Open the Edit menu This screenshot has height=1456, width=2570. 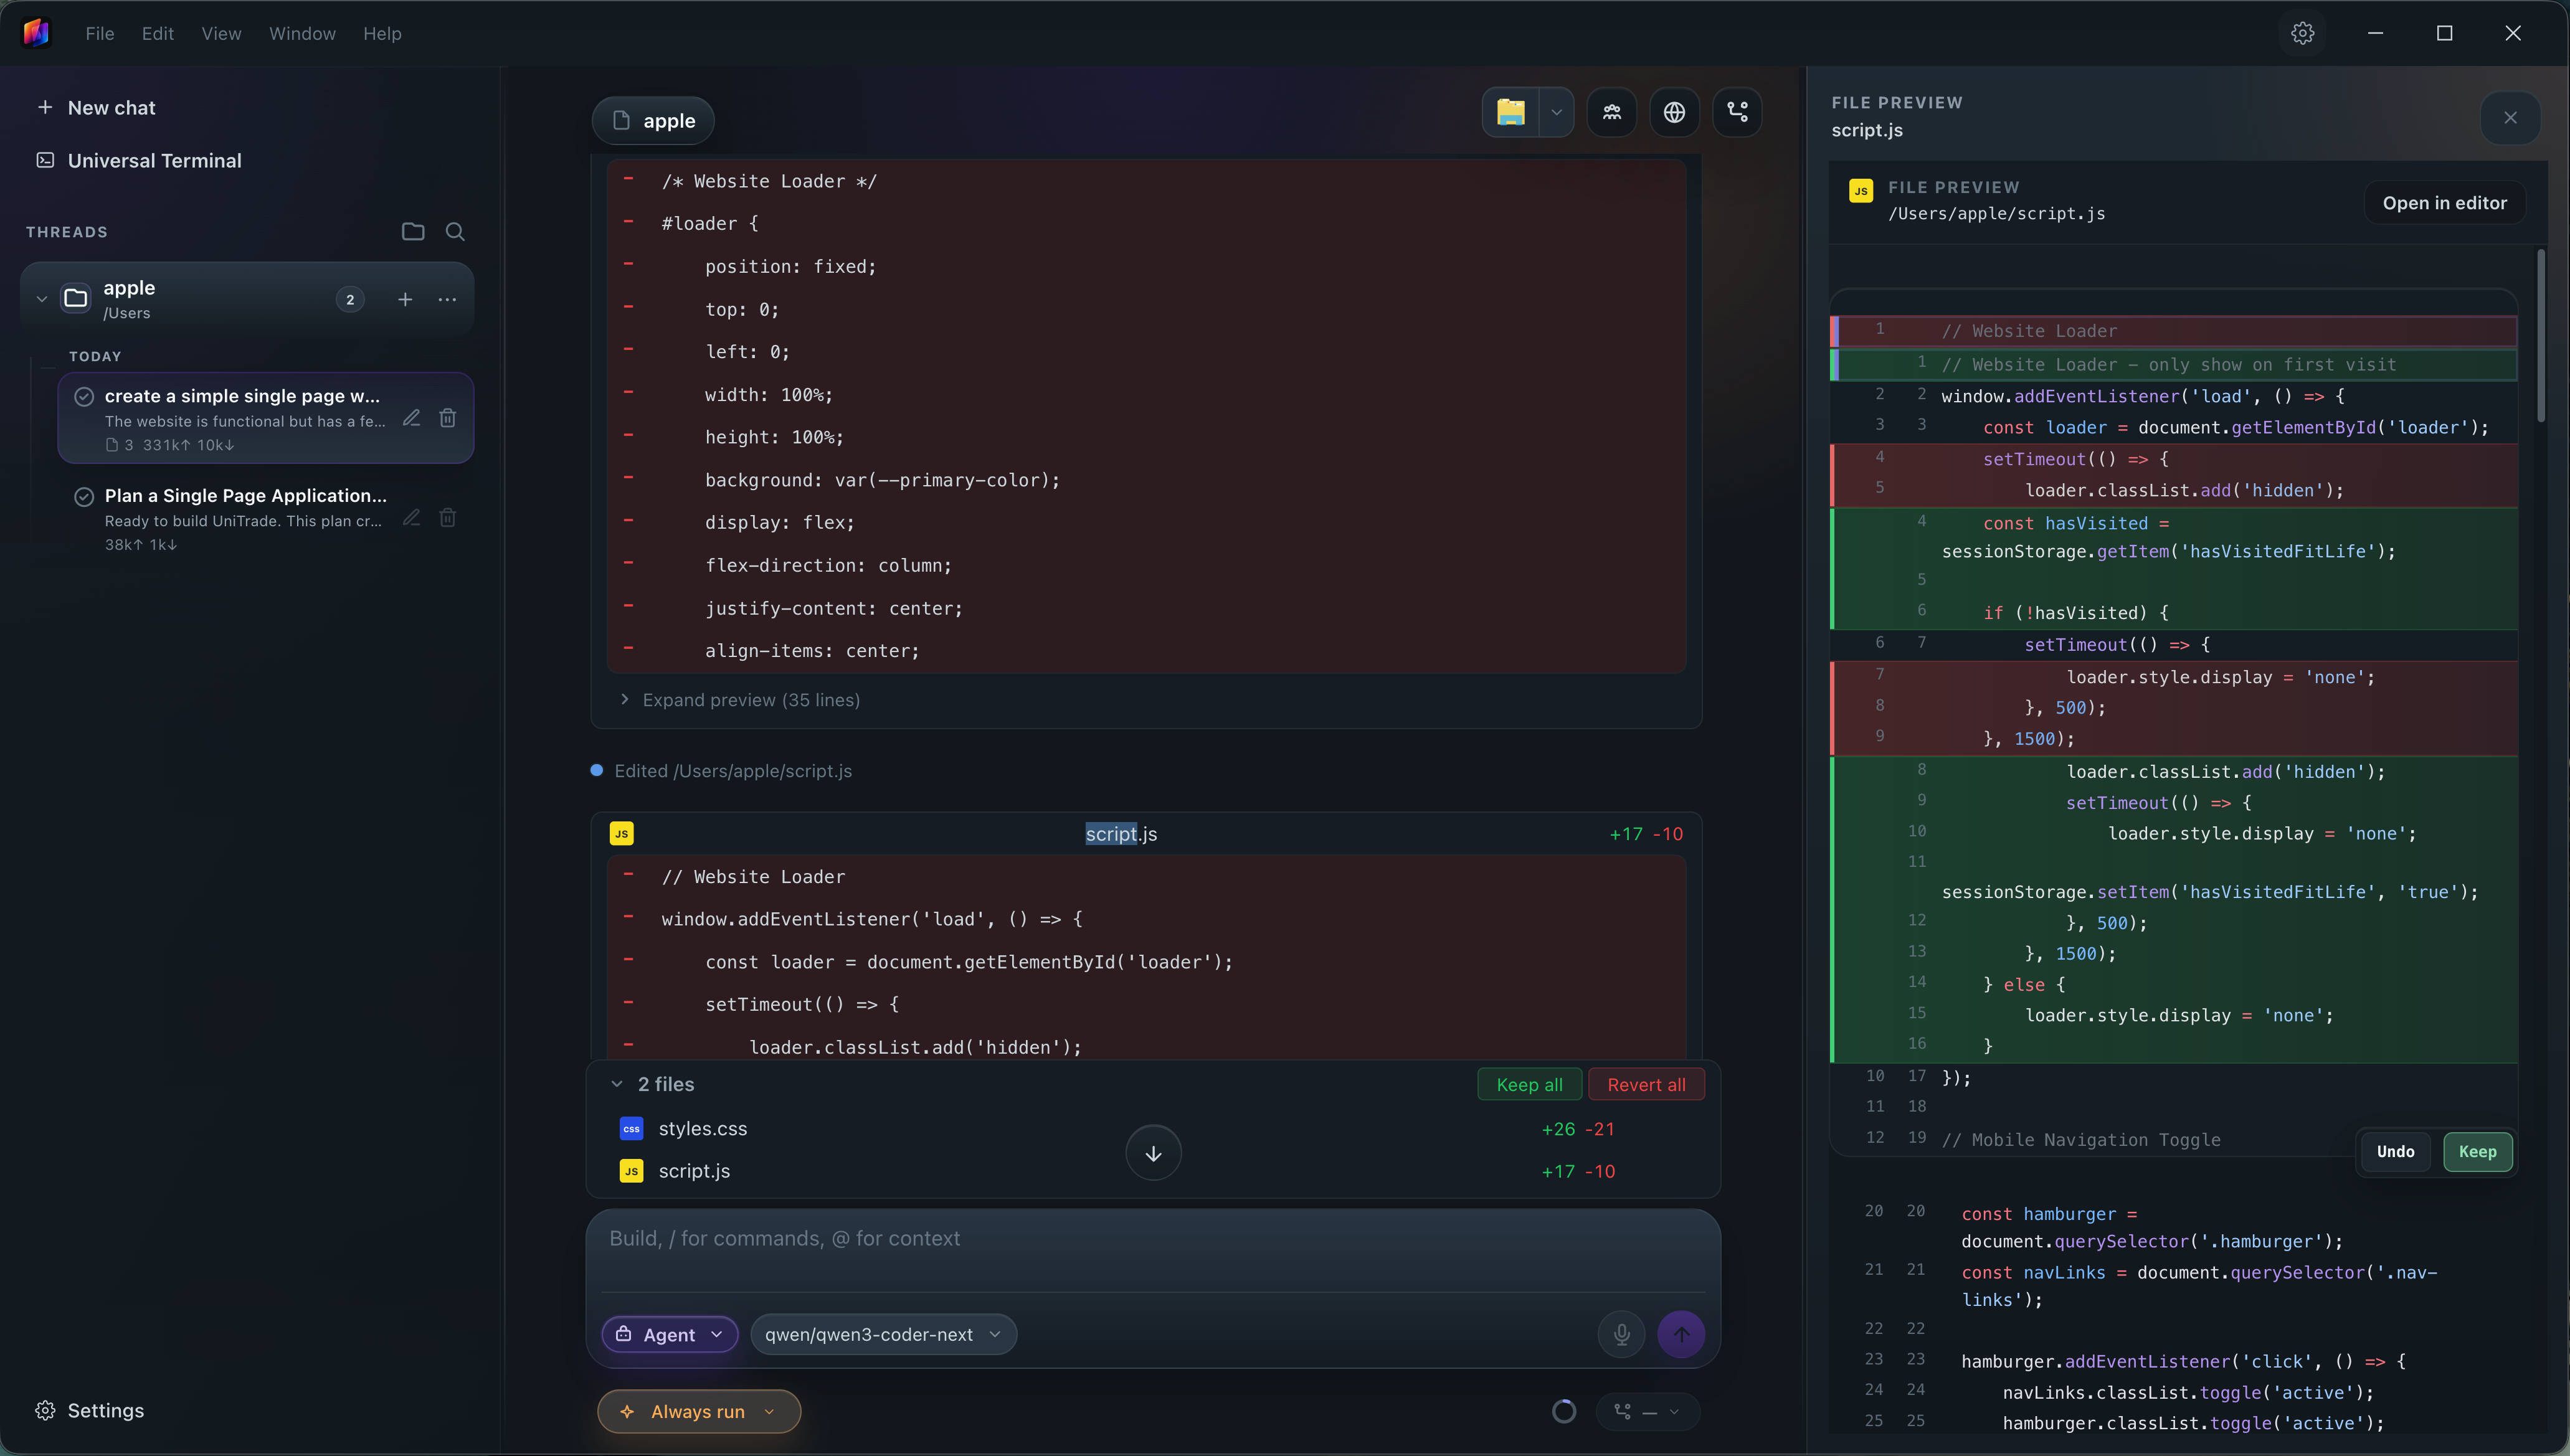coord(158,33)
